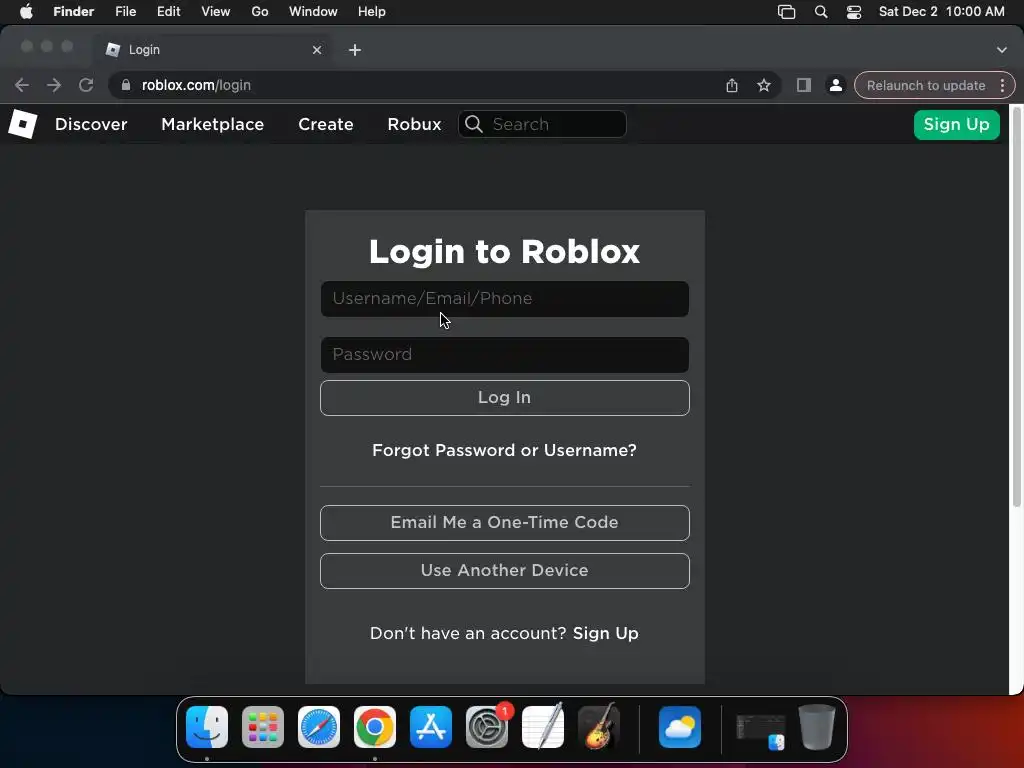Viewport: 1024px width, 768px height.
Task: Share this page using the share icon
Action: 732,86
